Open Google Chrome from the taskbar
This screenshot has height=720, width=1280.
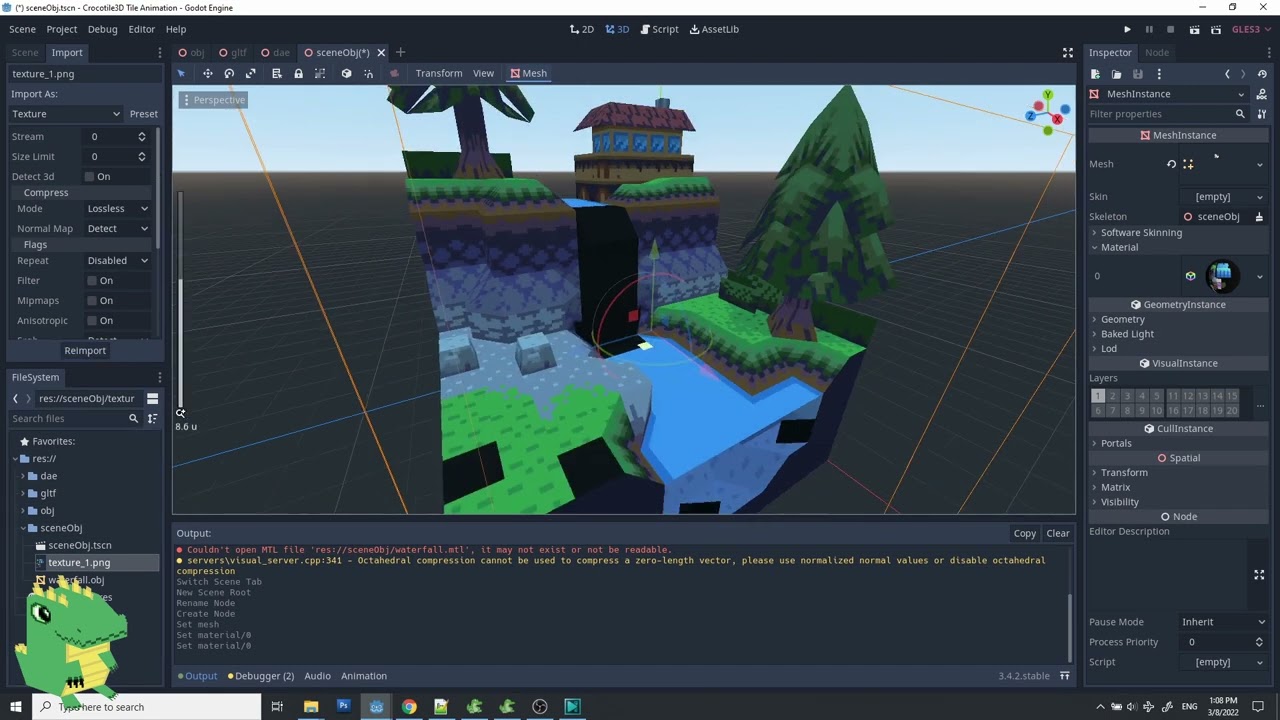(409, 706)
